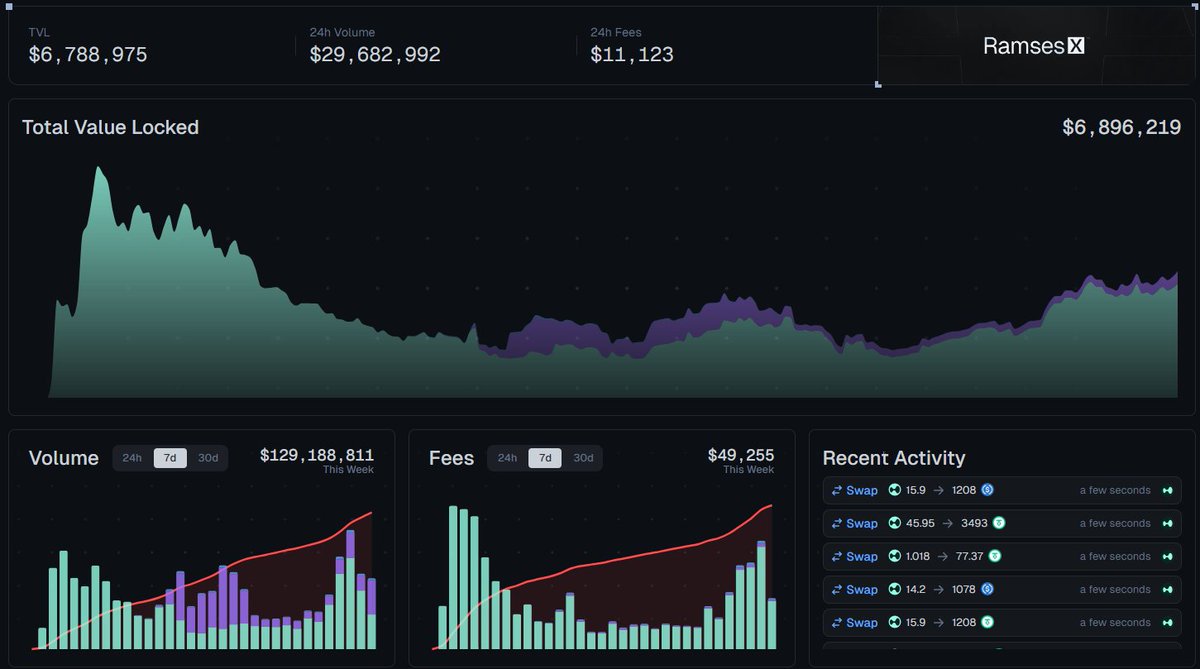
Task: Click the 'a few seconds' timestamp in the 45.95 row
Action: click(1115, 523)
